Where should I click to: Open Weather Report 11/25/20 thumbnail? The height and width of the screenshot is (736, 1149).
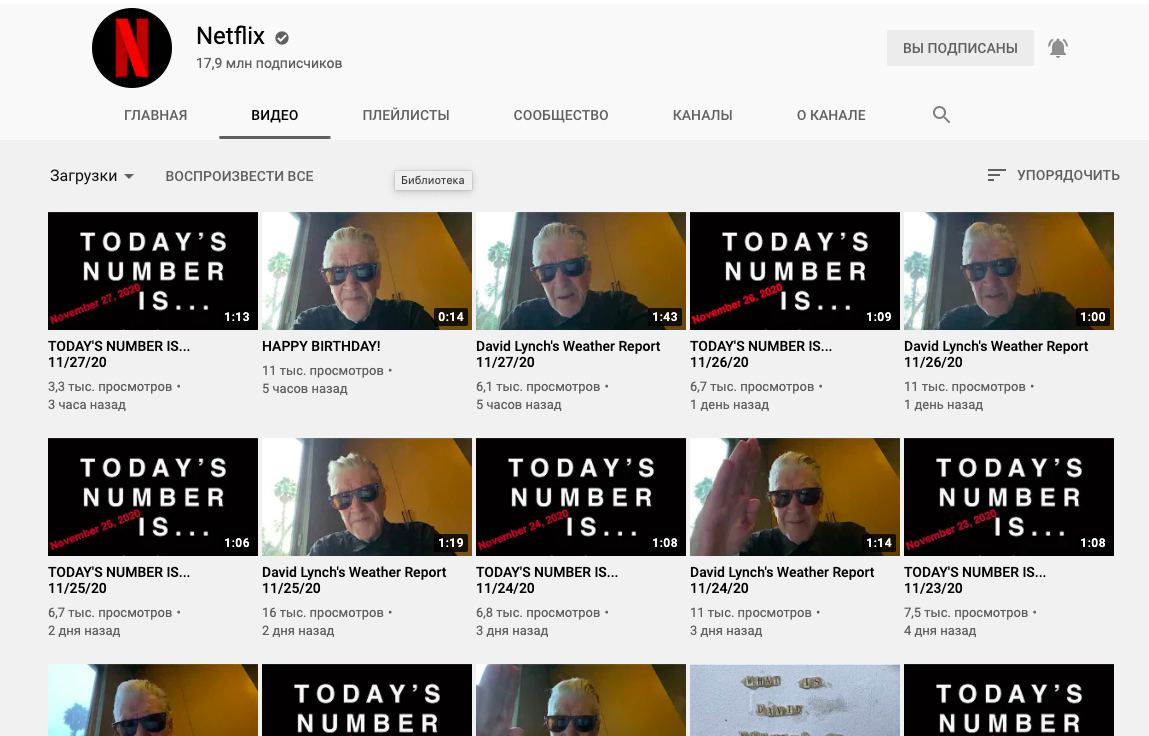point(367,497)
